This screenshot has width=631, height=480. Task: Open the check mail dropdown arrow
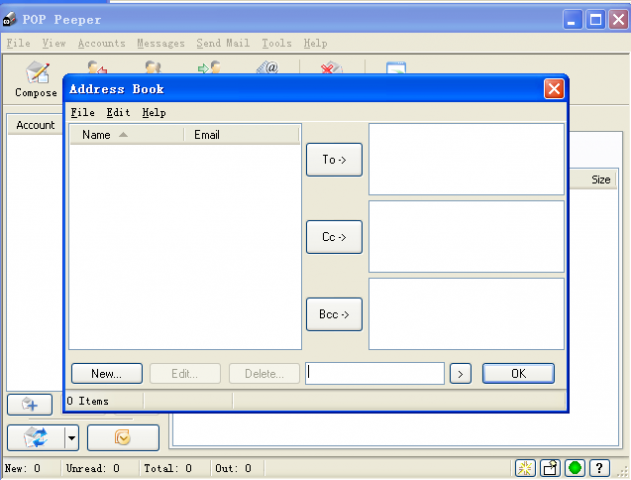coord(70,437)
